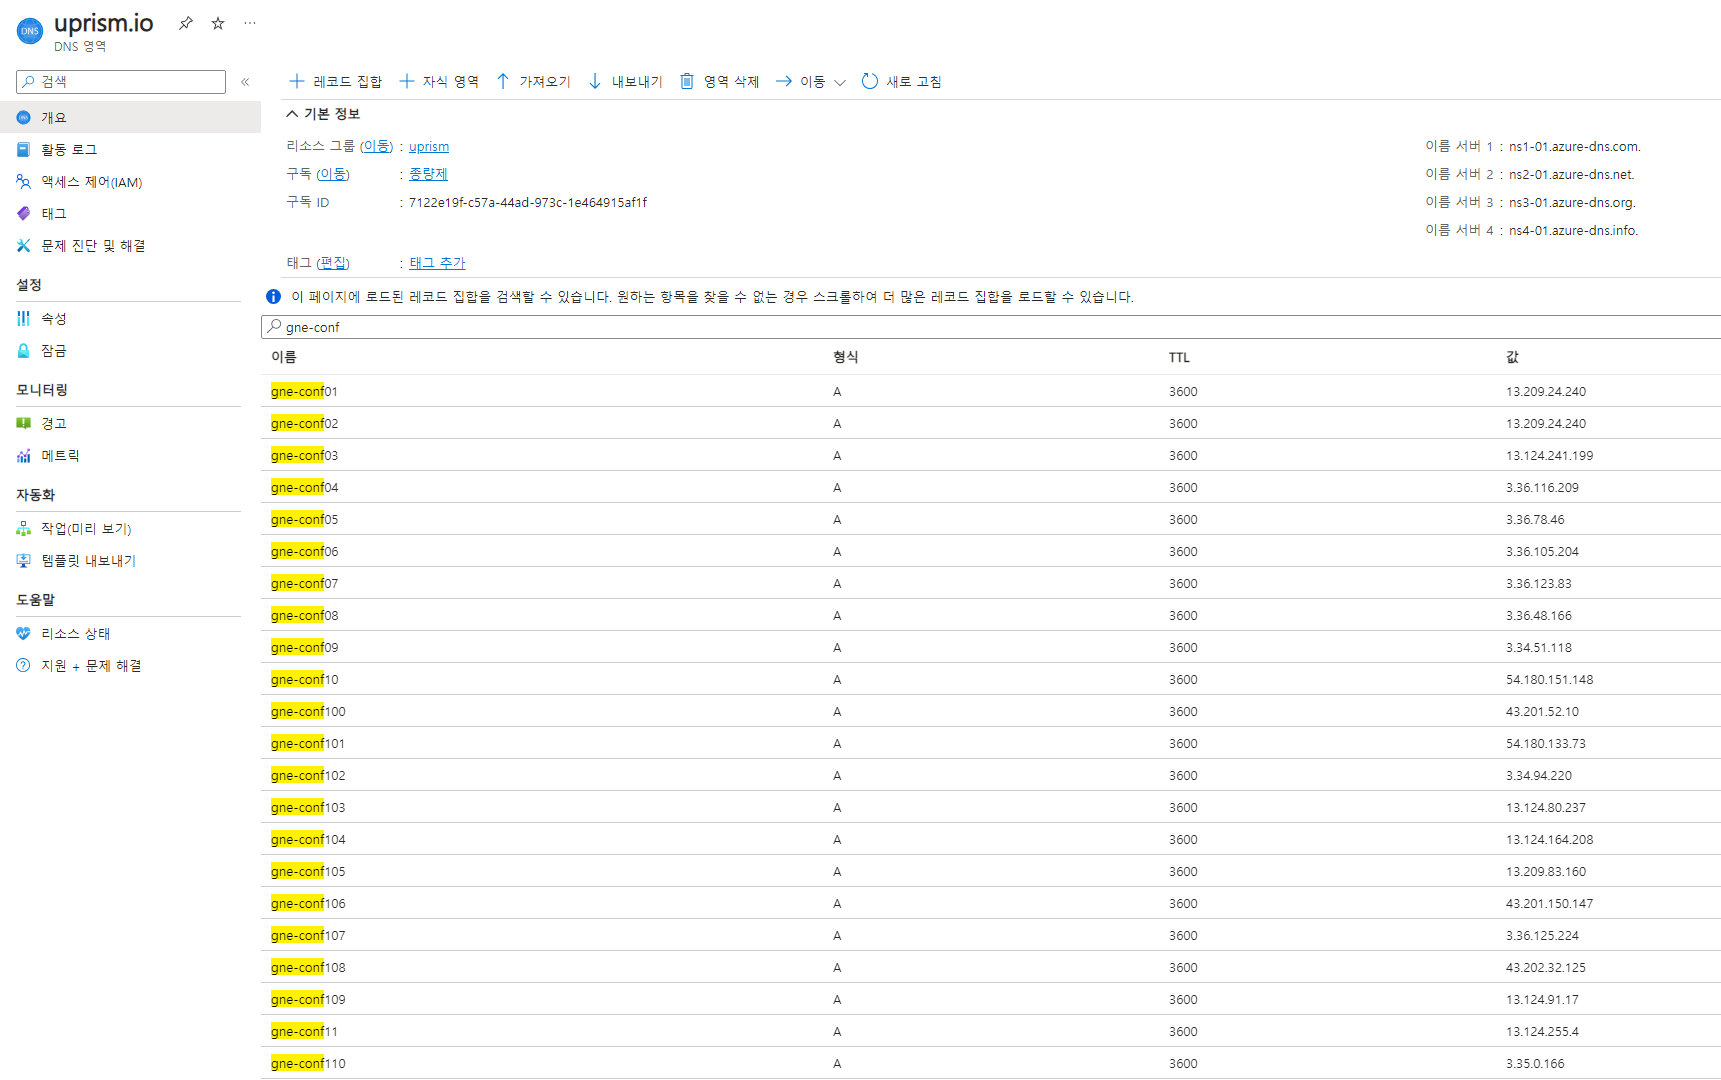Open the 종량제 subscription link
Image resolution: width=1721 pixels, height=1080 pixels.
pyautogui.click(x=428, y=174)
